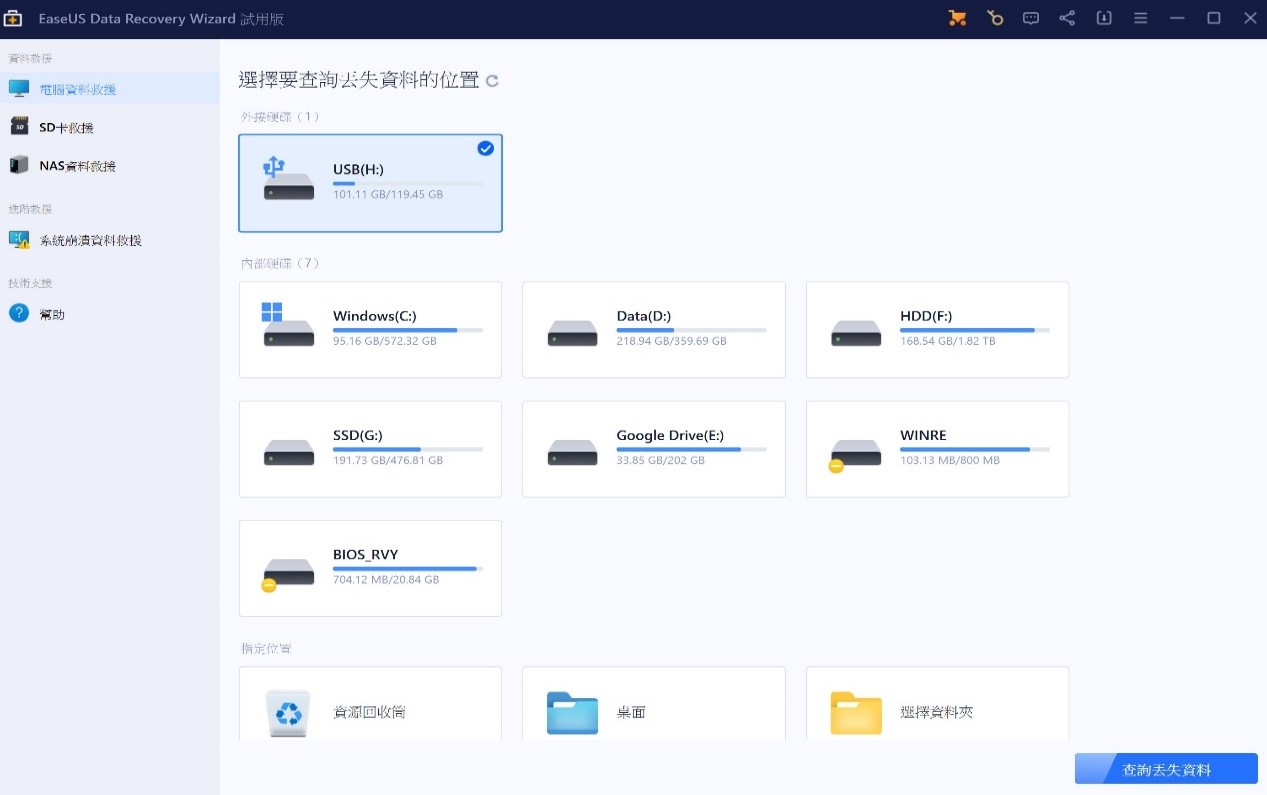Viewport: 1267px width, 795px height.
Task: Click the HDD(F:) usage bar
Action: [x=975, y=330]
